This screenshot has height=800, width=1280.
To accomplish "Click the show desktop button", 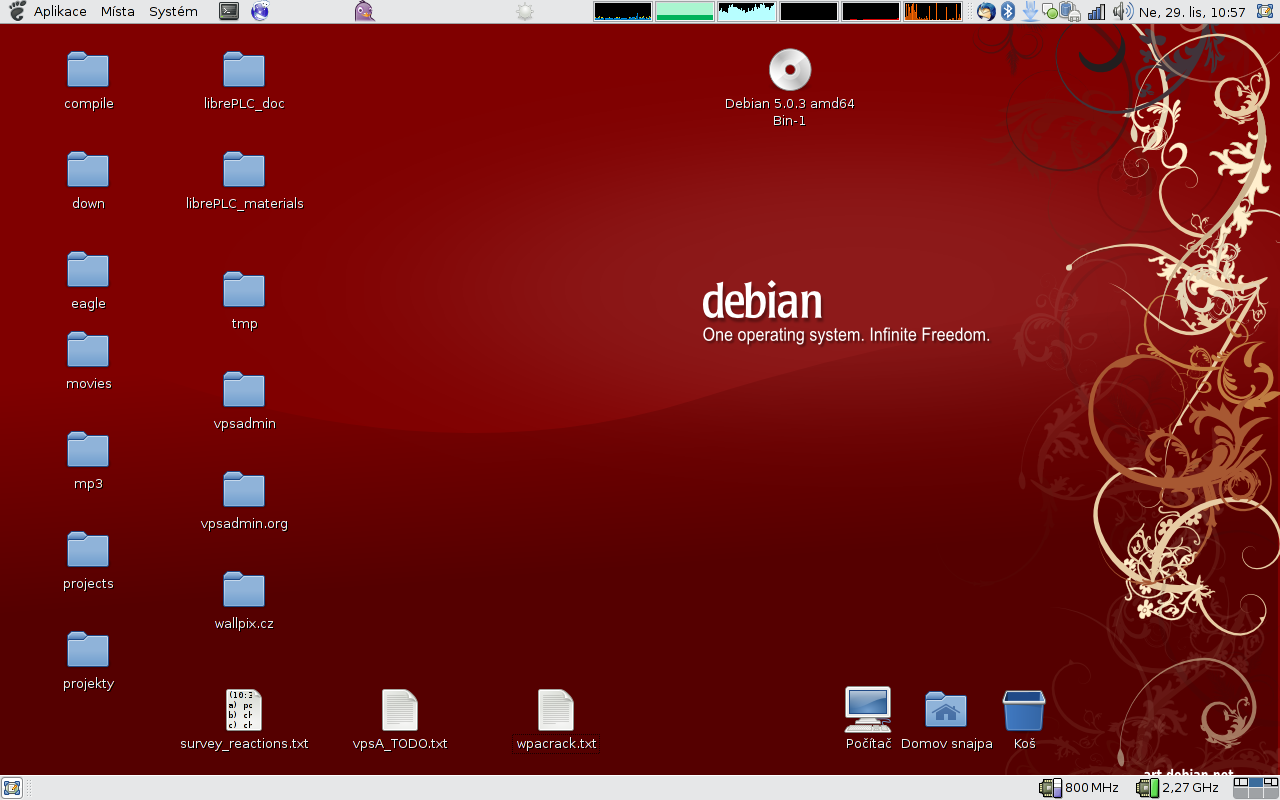I will 12,787.
